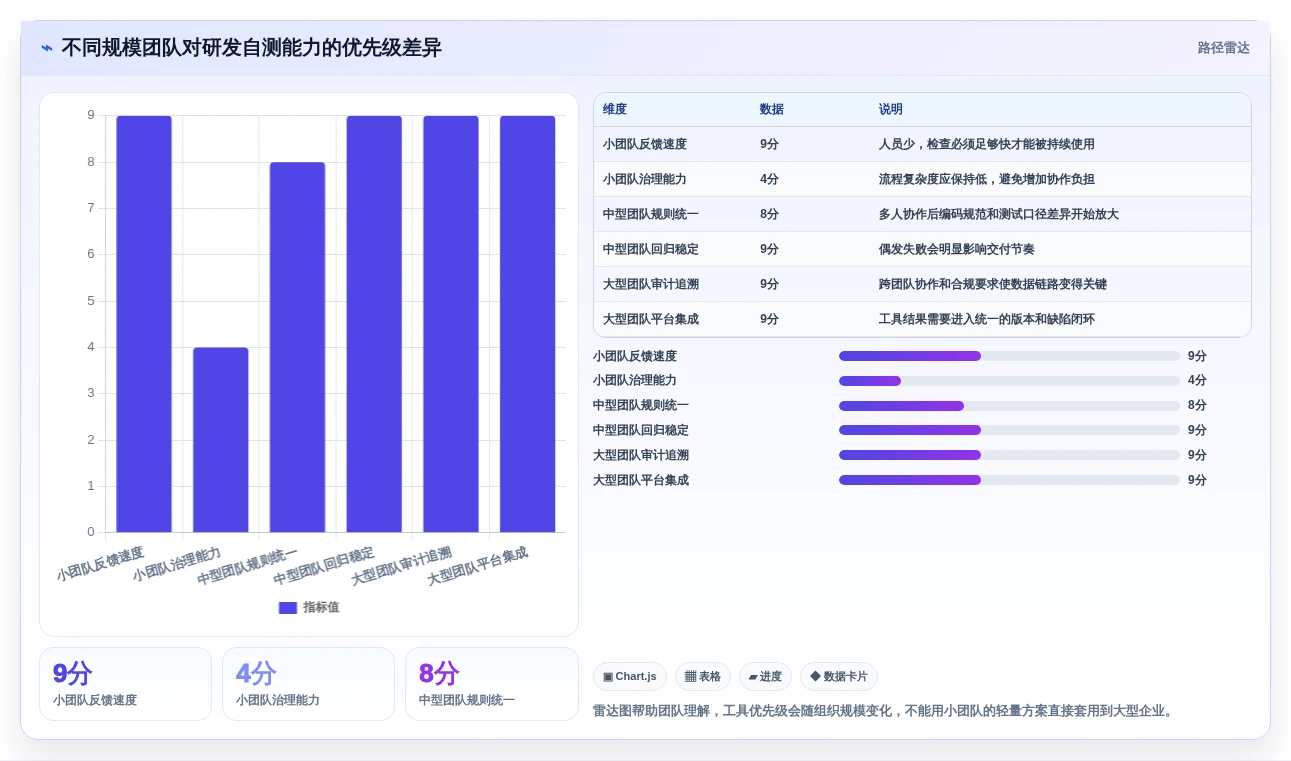Click the 大型团队平台集成 progress bar
The height and width of the screenshot is (761, 1291).
click(1009, 480)
